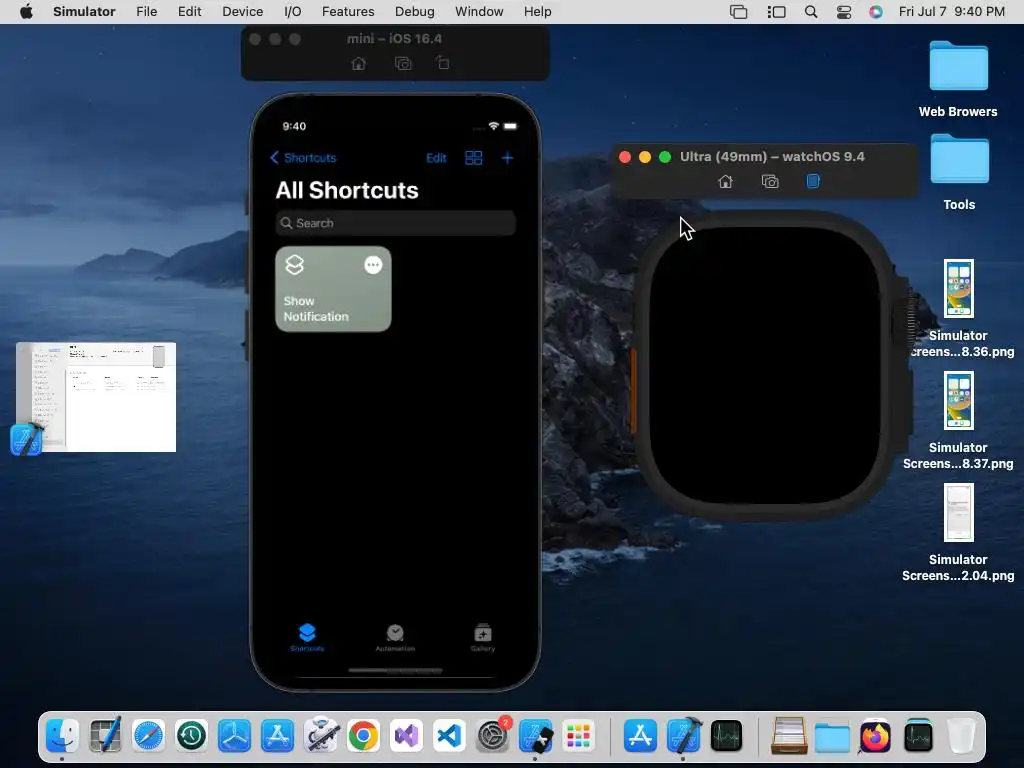Select the Tools folder on desktop
Image resolution: width=1024 pixels, height=768 pixels.
pos(959,159)
